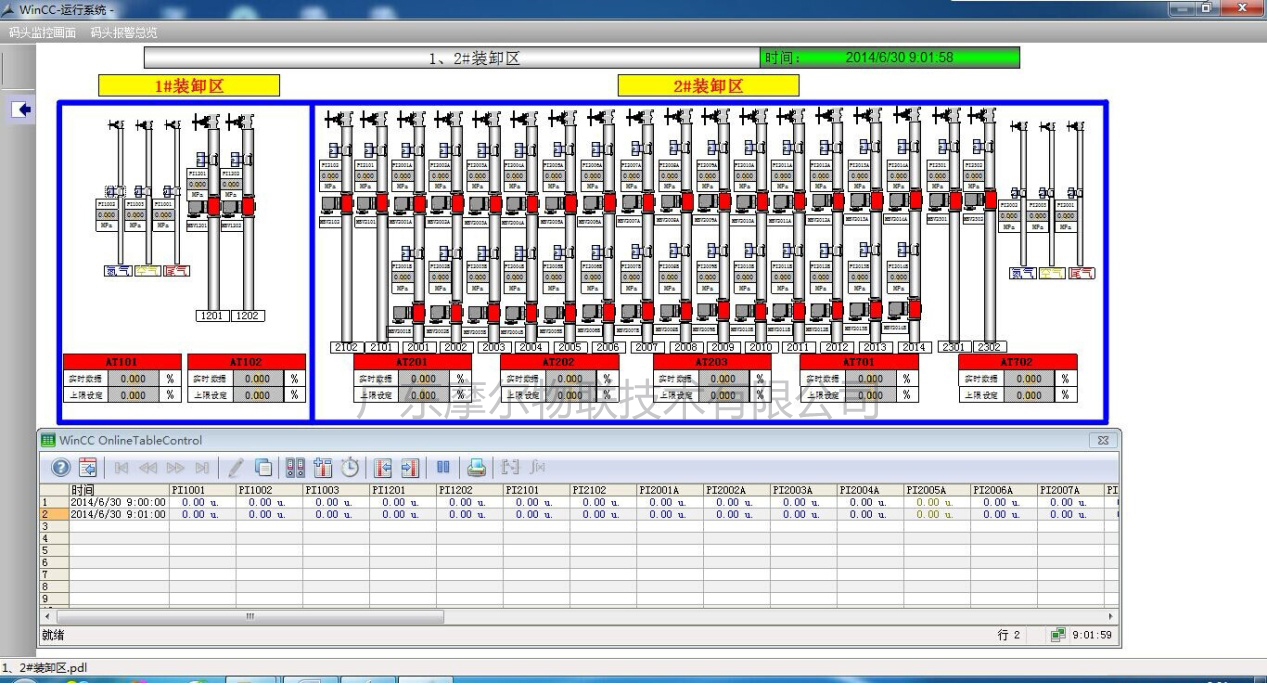Click the 1#装卸区 yellow label button
This screenshot has width=1267, height=683.
189,86
